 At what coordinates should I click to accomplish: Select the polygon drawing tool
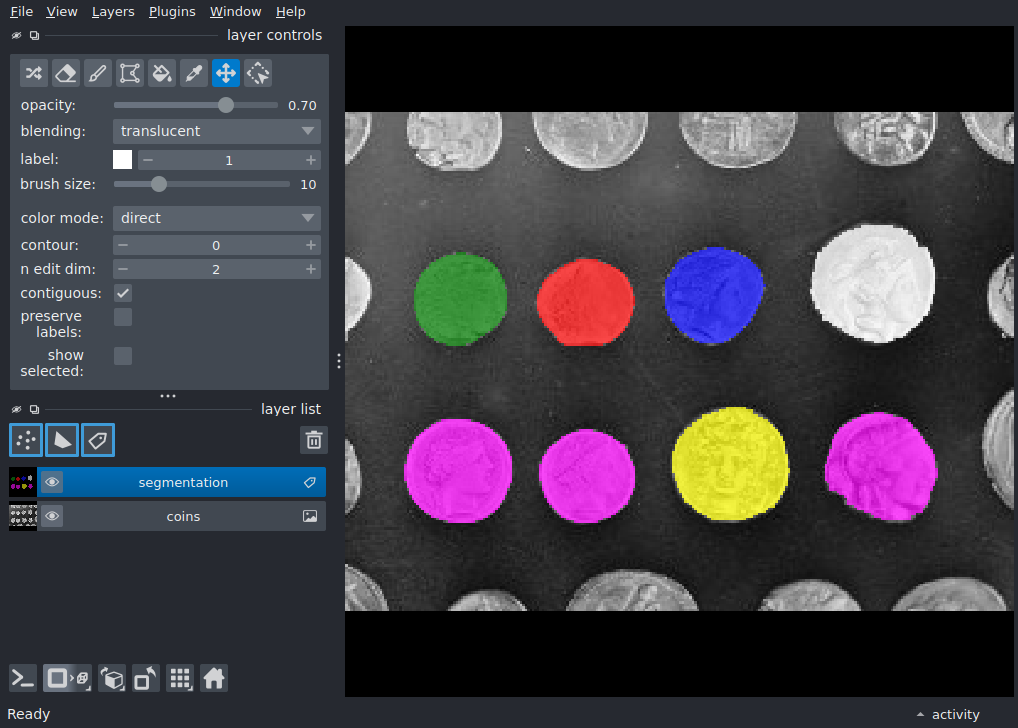tap(130, 73)
